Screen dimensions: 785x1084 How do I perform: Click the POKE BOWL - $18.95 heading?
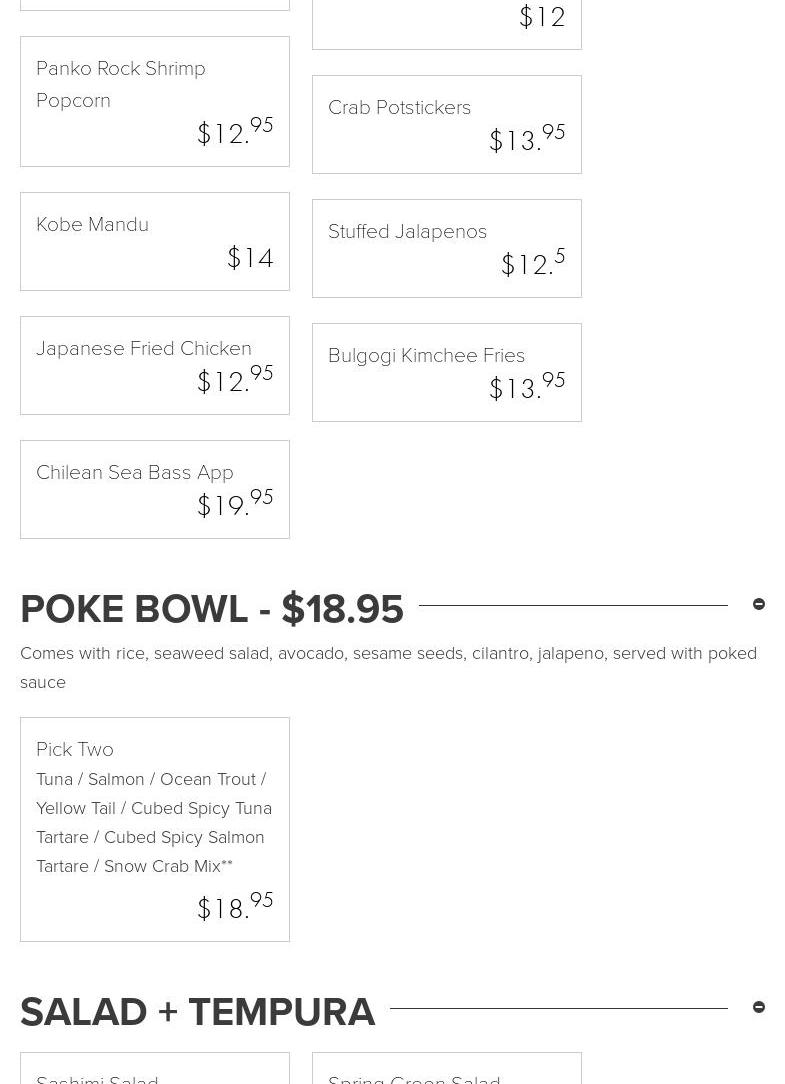coord(212,609)
